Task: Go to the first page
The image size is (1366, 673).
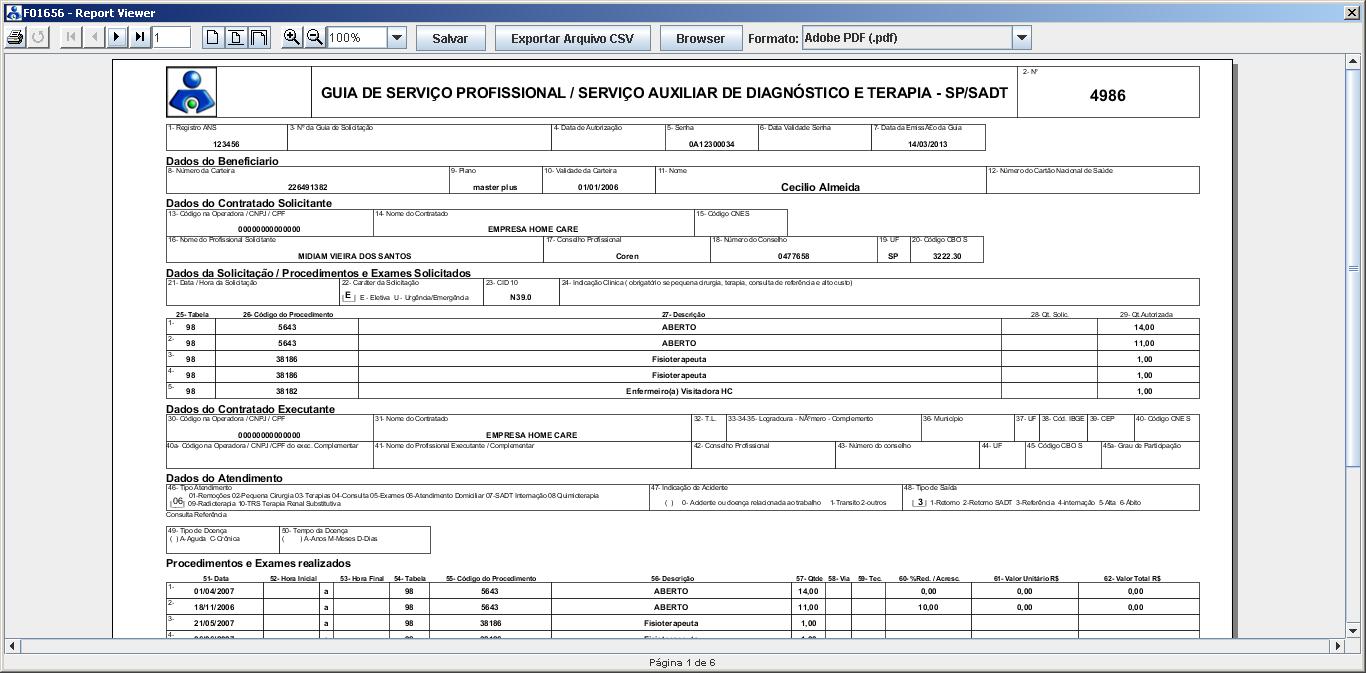Action: 71,38
